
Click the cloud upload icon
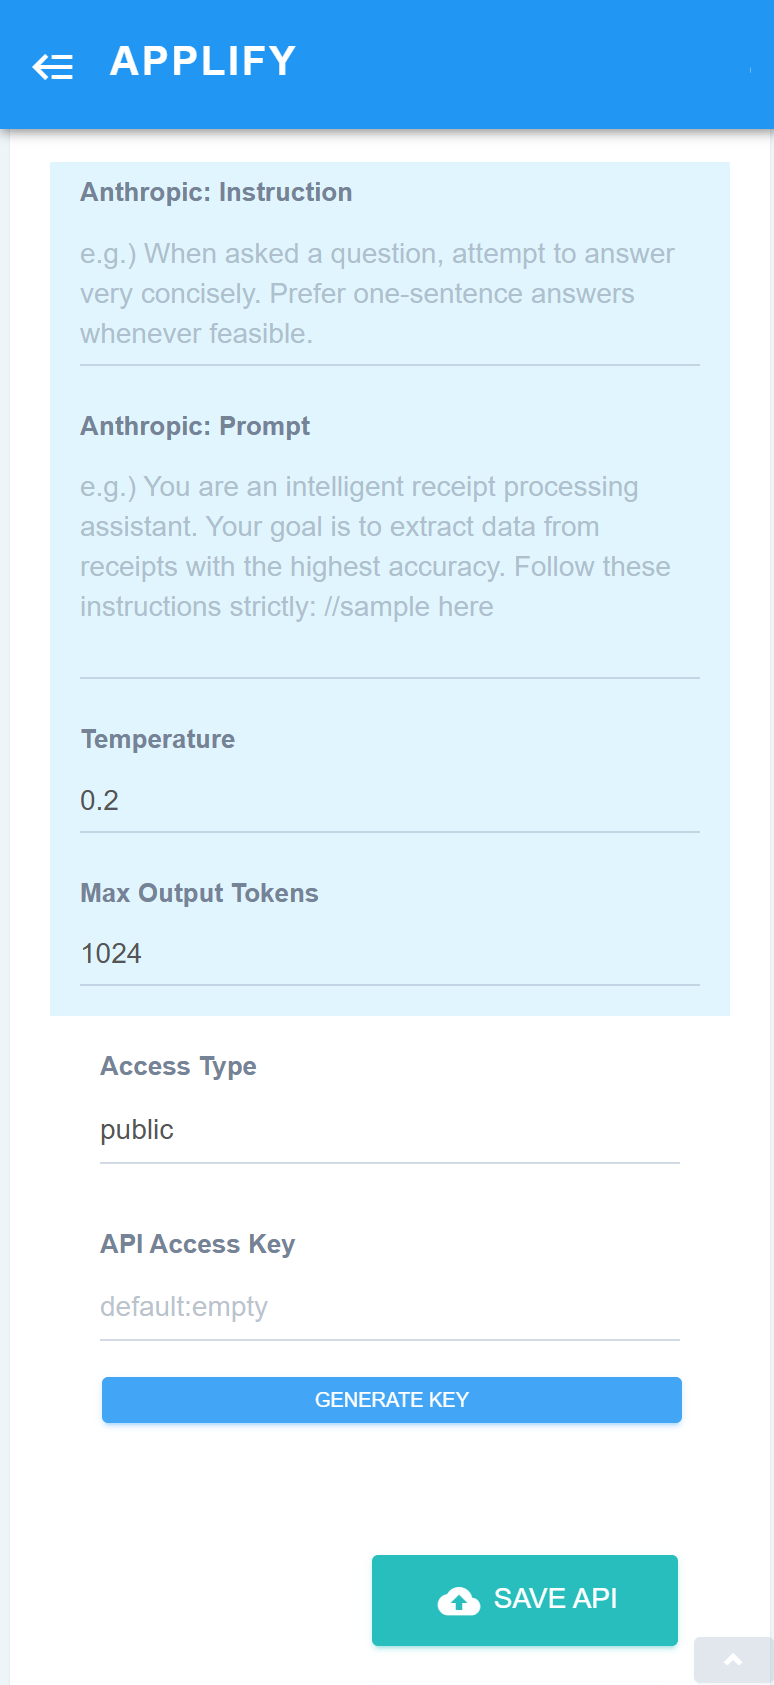click(x=458, y=1601)
